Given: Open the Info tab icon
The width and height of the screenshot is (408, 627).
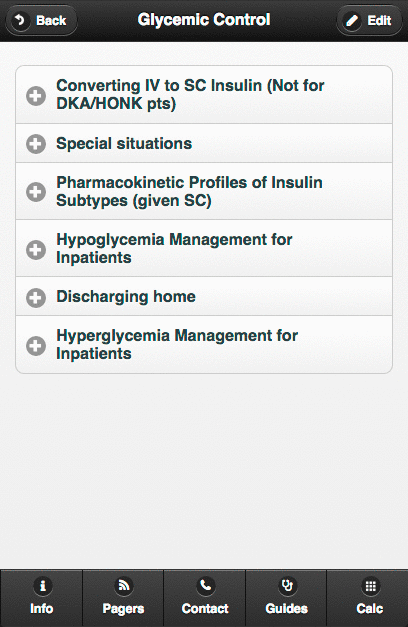Looking at the screenshot, I should click(x=42, y=586).
